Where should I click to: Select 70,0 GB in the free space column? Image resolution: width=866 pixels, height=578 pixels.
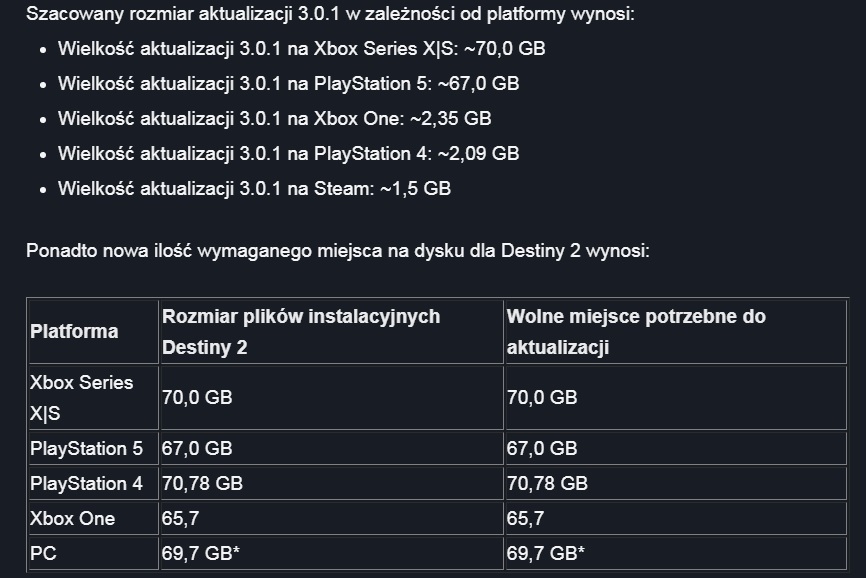[542, 397]
